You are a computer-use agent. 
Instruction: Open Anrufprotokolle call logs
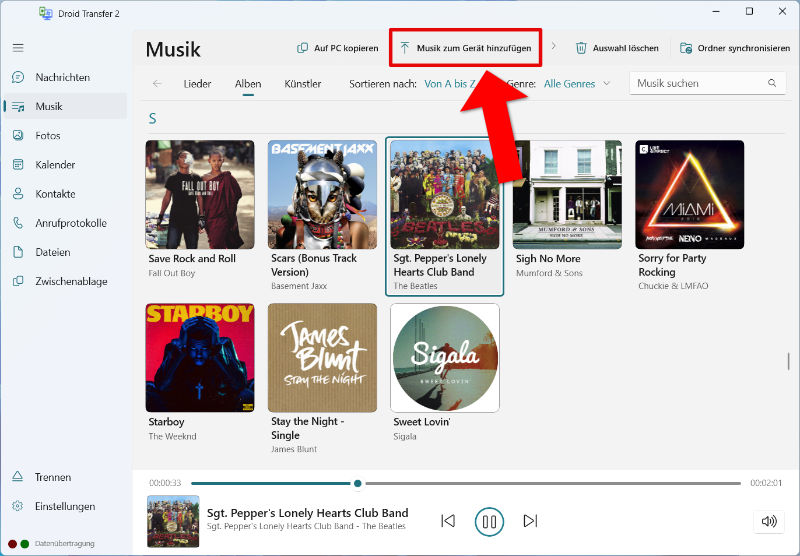[x=70, y=223]
